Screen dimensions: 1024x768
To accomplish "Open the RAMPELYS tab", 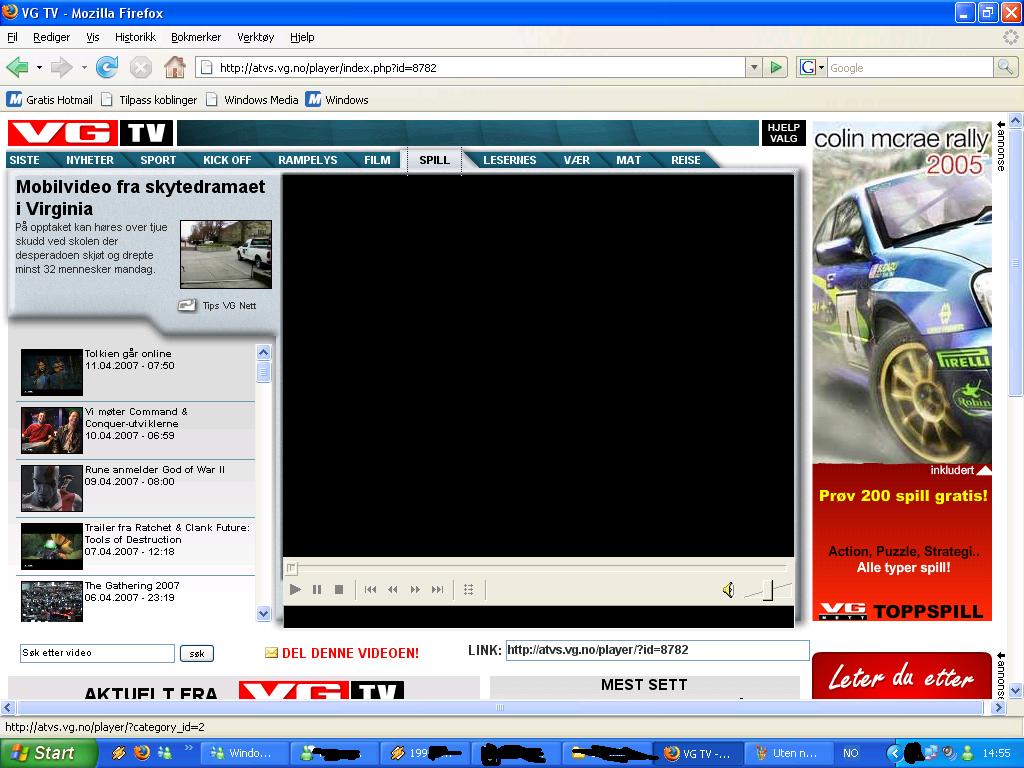I will pos(308,160).
